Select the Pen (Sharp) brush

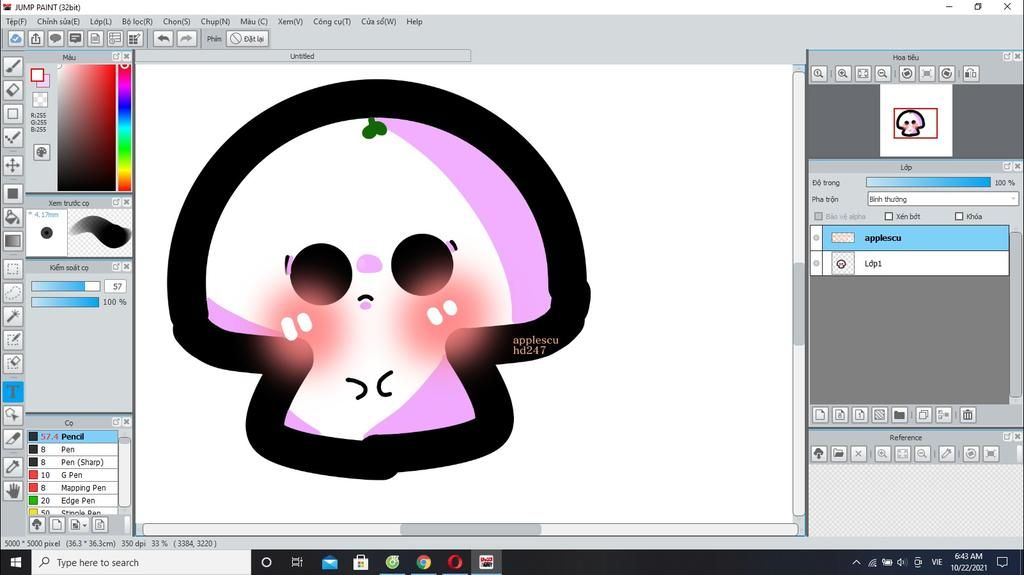coord(72,462)
